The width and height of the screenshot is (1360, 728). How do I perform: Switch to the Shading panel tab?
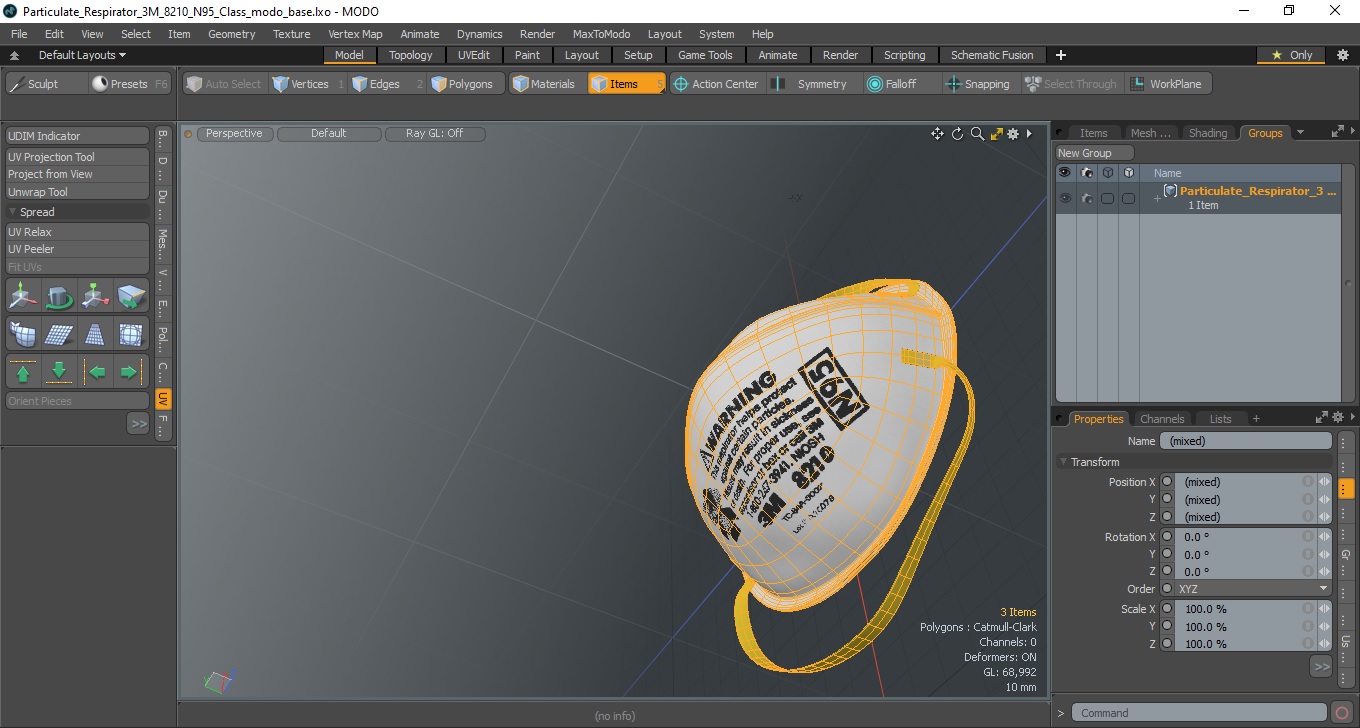(1208, 132)
